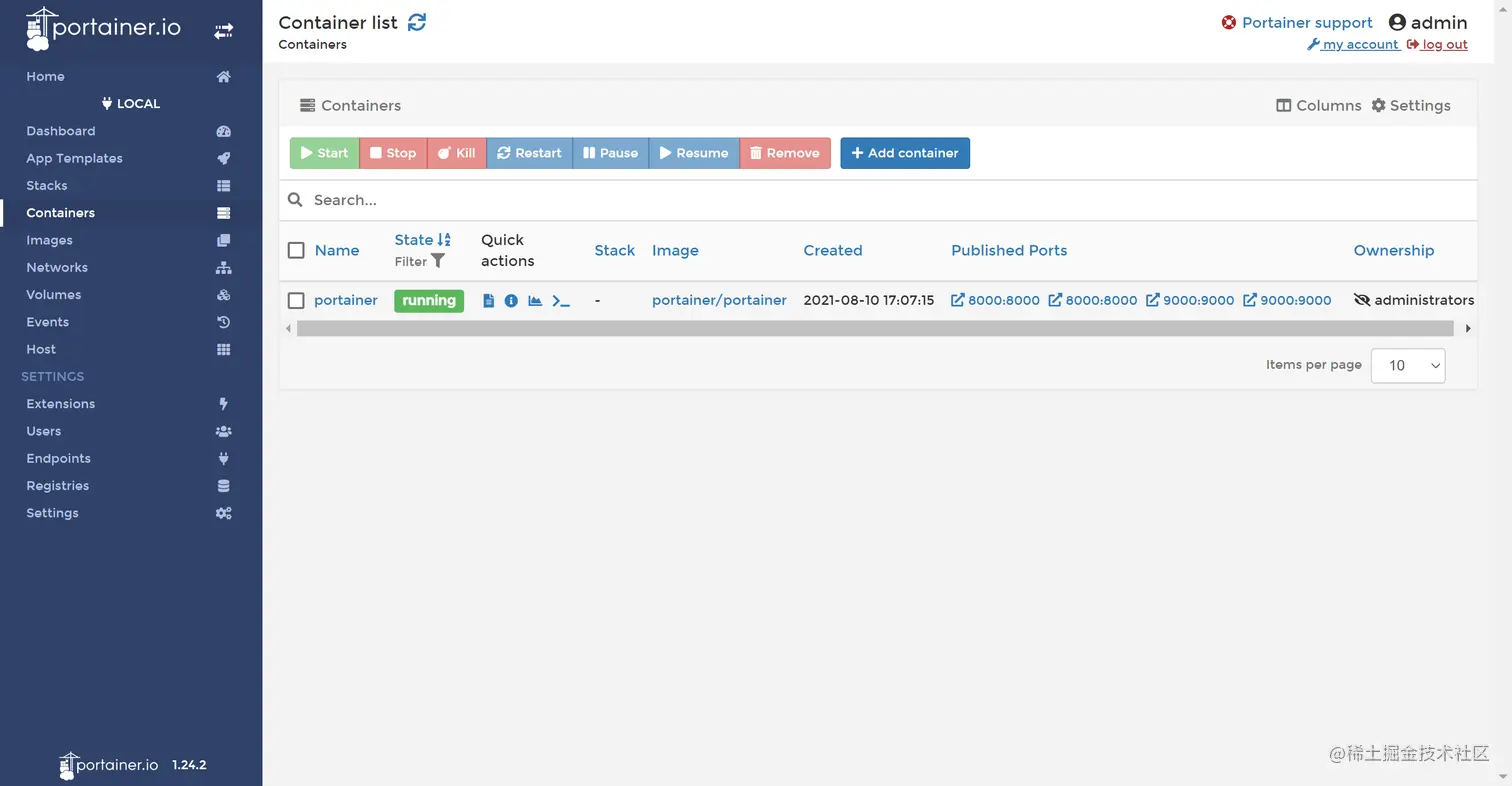Click the scrollbar right arrow
Screen dimensions: 1512x786
click(1468, 328)
